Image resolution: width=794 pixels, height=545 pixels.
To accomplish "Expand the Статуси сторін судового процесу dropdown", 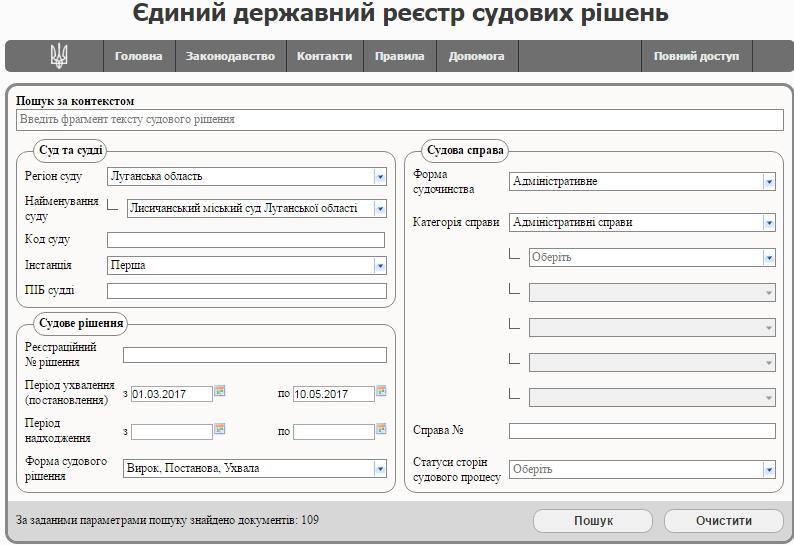I will point(768,469).
